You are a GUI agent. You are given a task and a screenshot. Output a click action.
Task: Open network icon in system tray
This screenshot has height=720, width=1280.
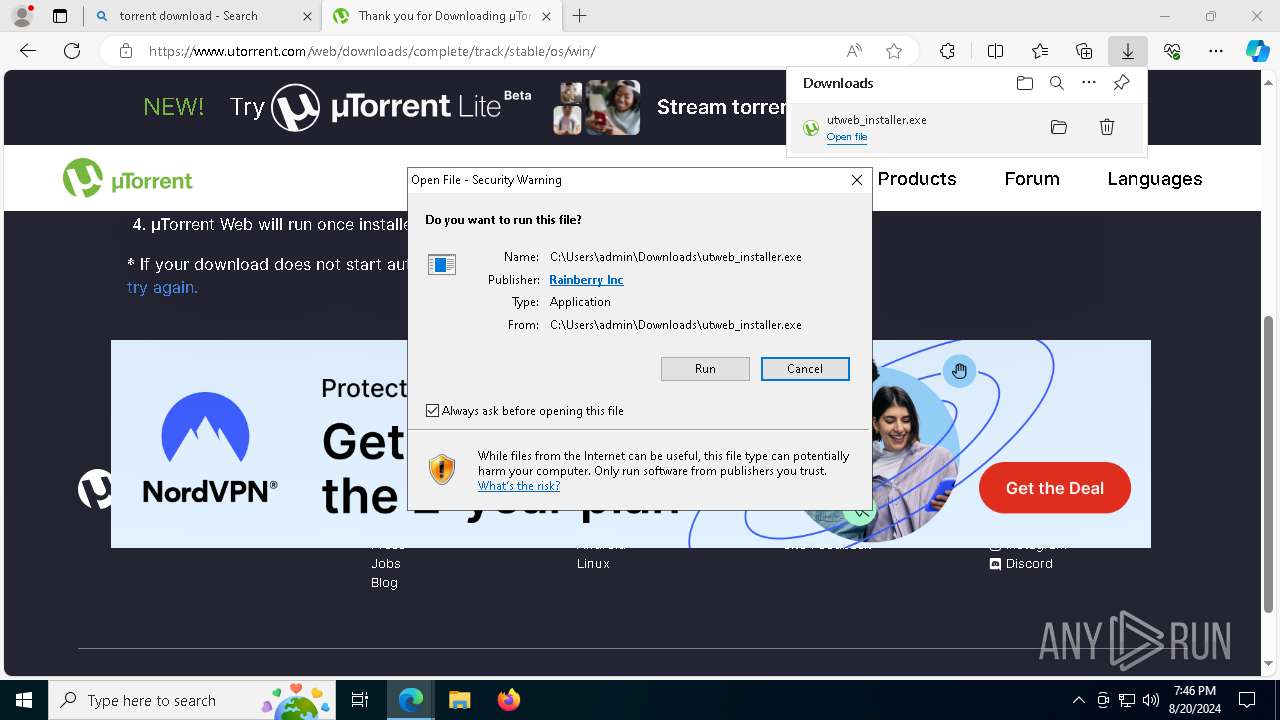[1127, 700]
